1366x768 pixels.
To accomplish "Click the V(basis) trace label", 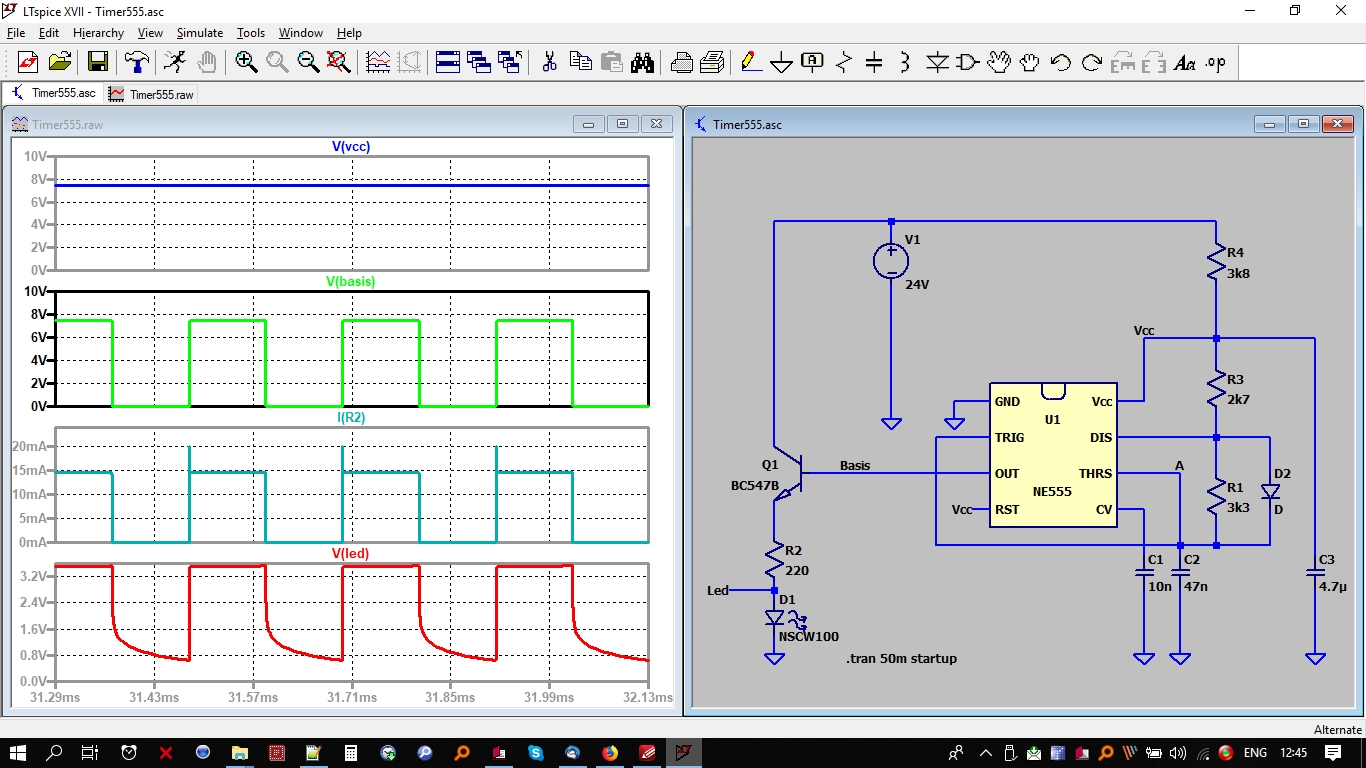I will (351, 282).
